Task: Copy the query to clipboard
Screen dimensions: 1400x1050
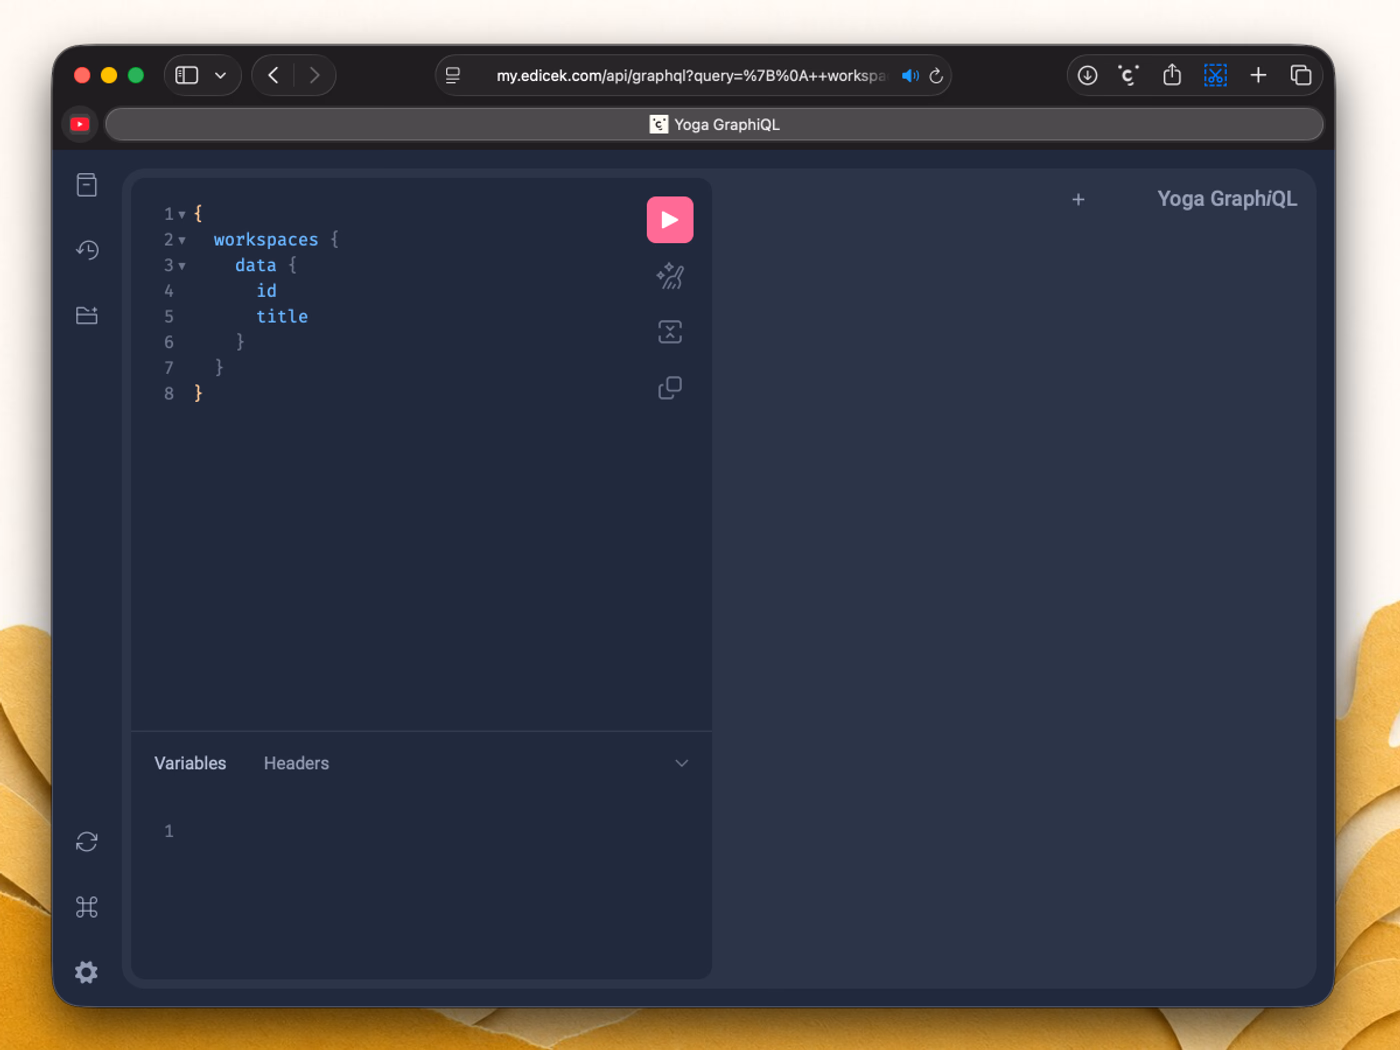Action: [670, 388]
